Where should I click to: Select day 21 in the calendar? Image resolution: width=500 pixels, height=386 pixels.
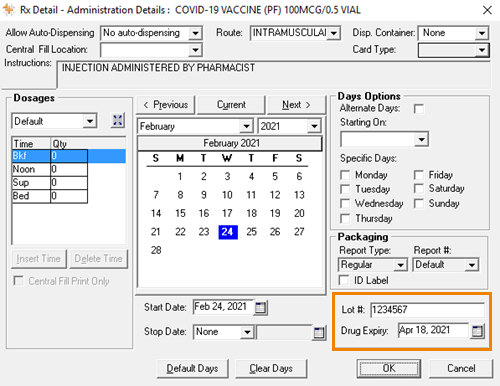156,232
